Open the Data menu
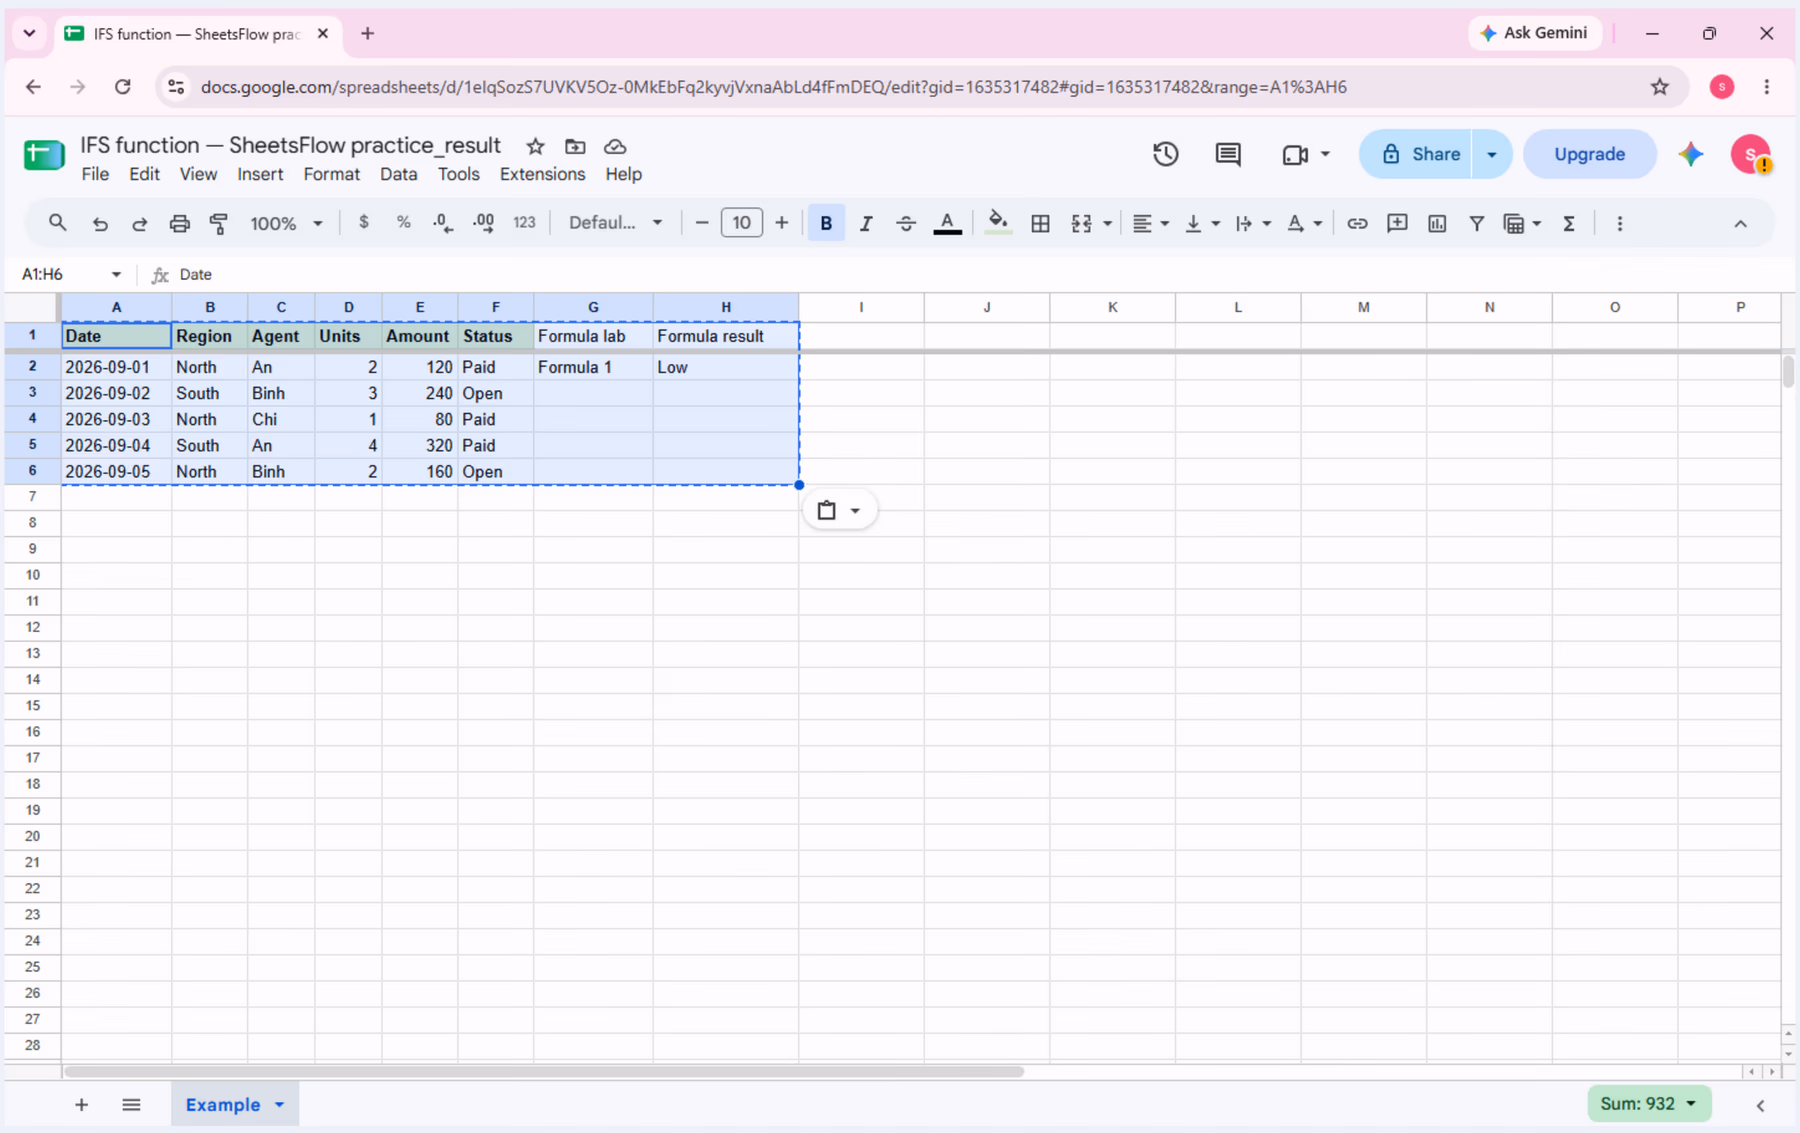This screenshot has width=1800, height=1133. [398, 174]
